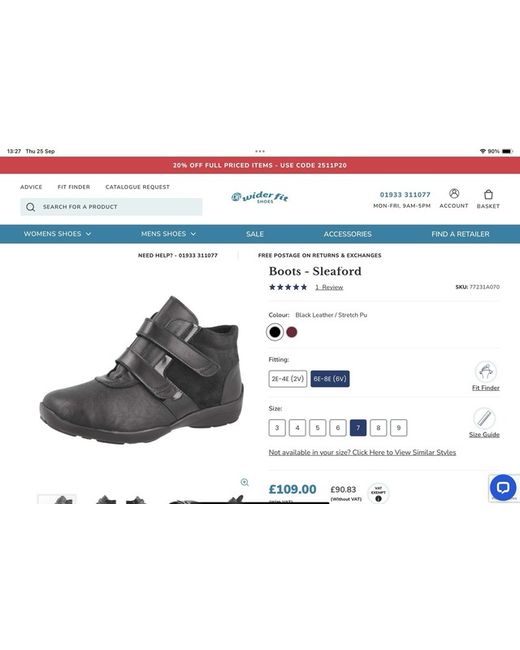Open the shopping Basket icon
520x650 pixels.
pyautogui.click(x=488, y=194)
